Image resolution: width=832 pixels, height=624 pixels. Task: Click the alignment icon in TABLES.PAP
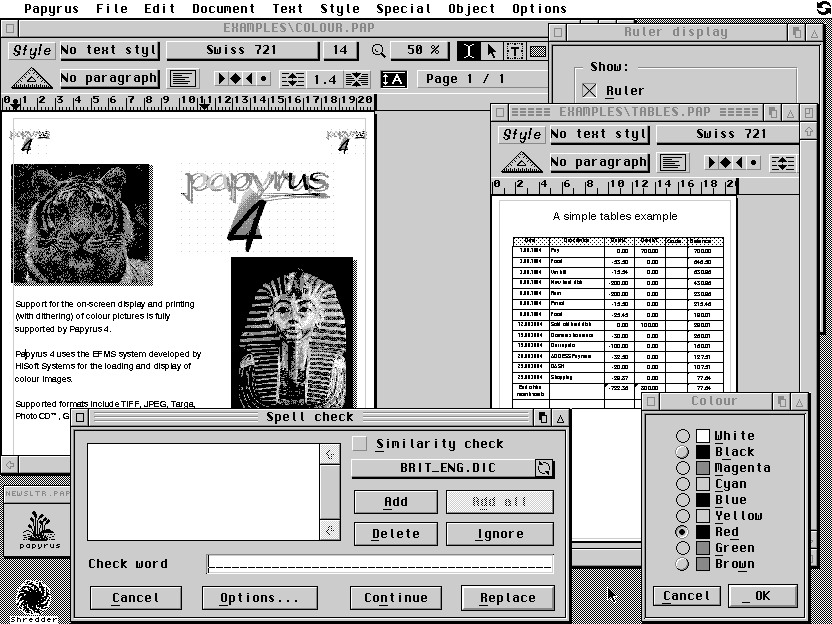tap(673, 162)
